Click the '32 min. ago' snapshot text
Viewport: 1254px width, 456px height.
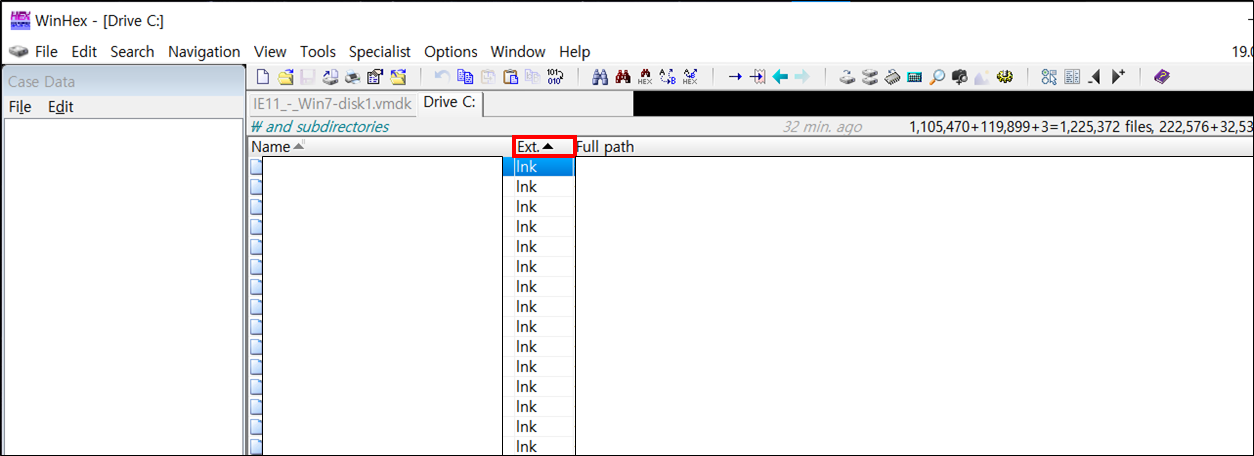click(822, 127)
